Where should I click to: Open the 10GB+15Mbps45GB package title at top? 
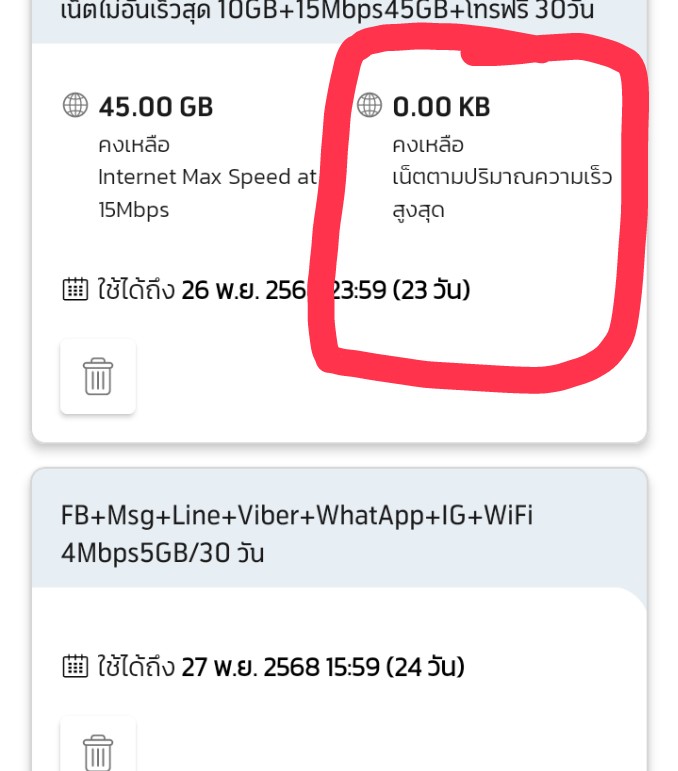pos(327,10)
